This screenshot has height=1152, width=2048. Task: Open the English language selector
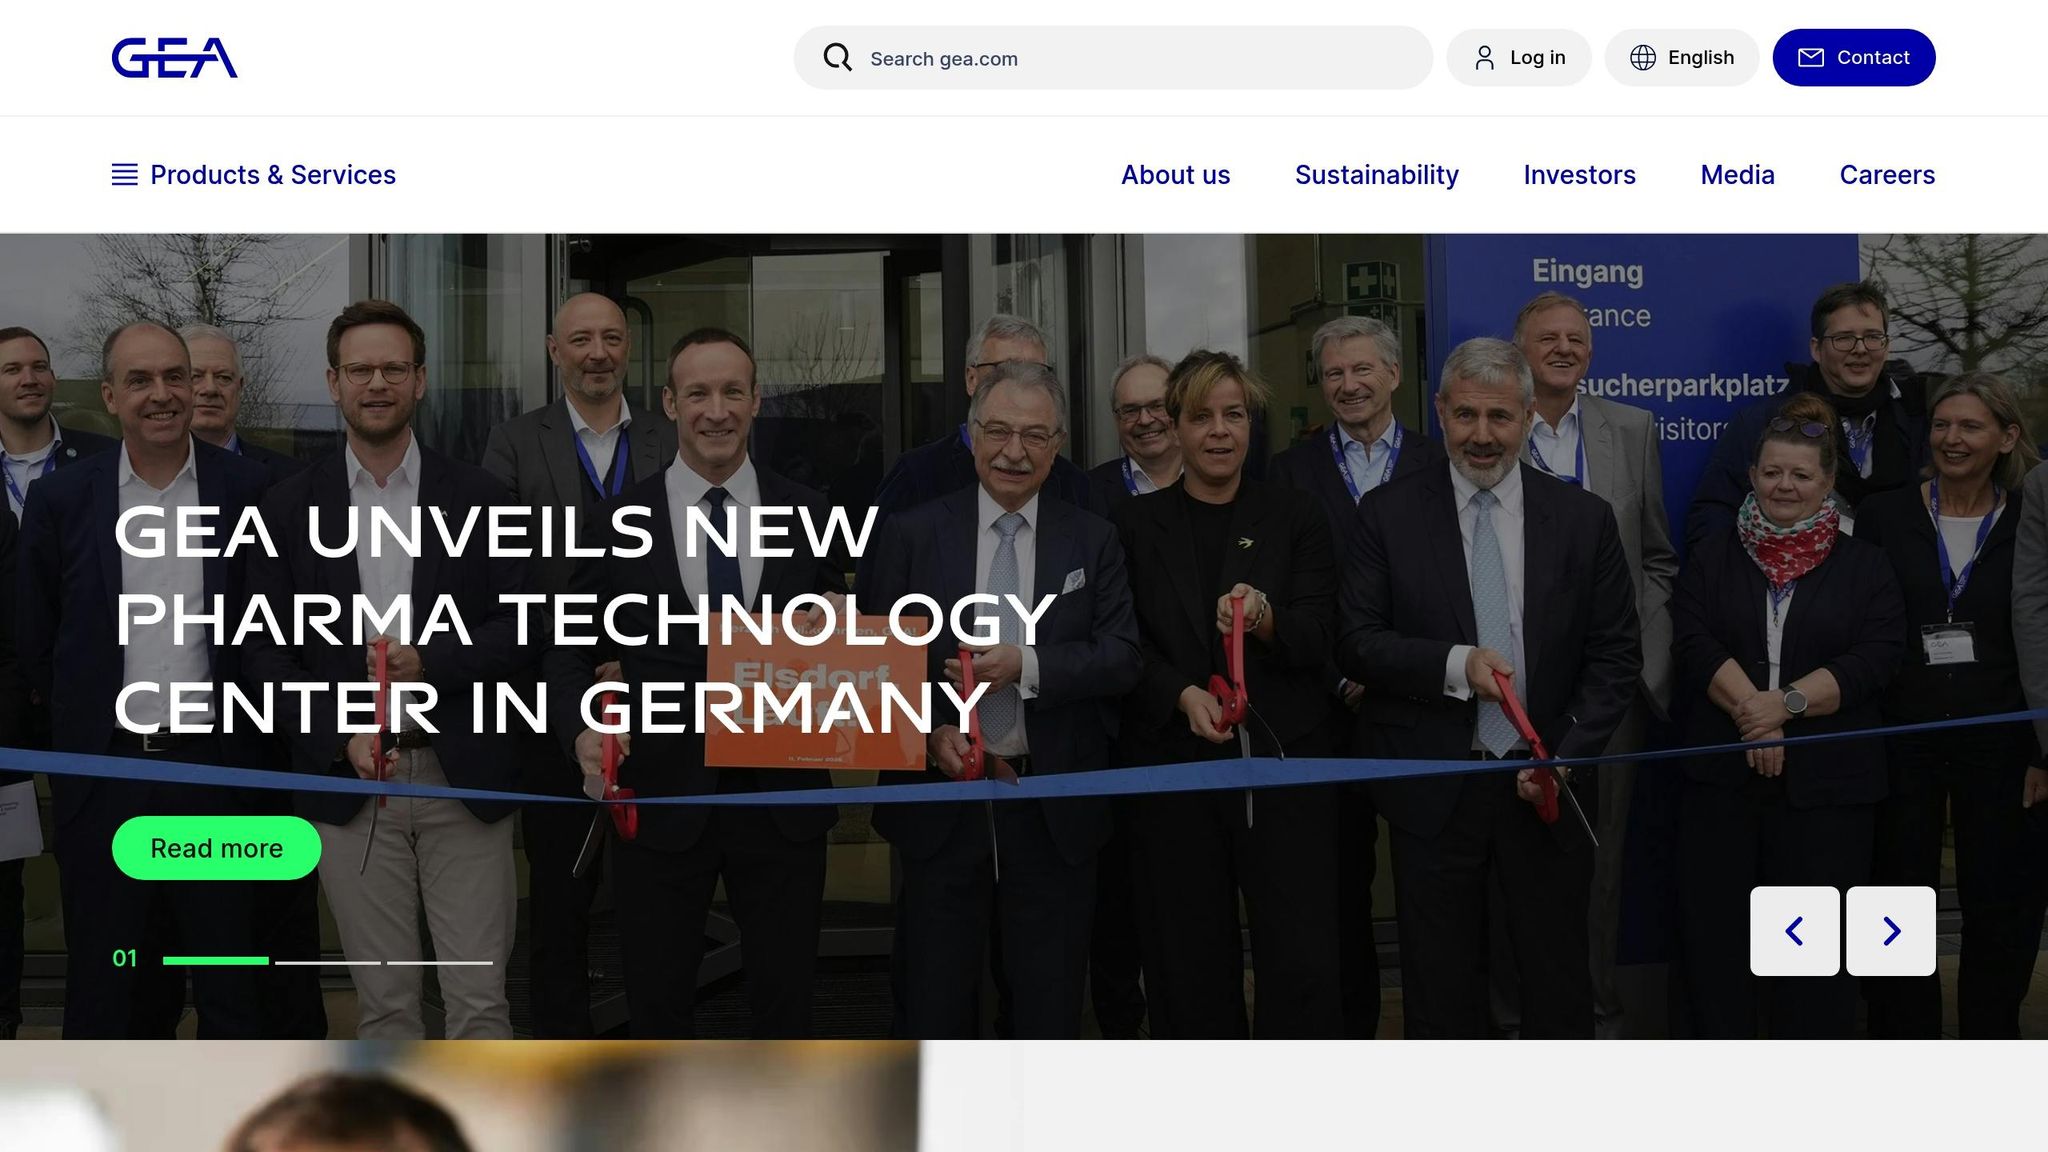(1682, 58)
